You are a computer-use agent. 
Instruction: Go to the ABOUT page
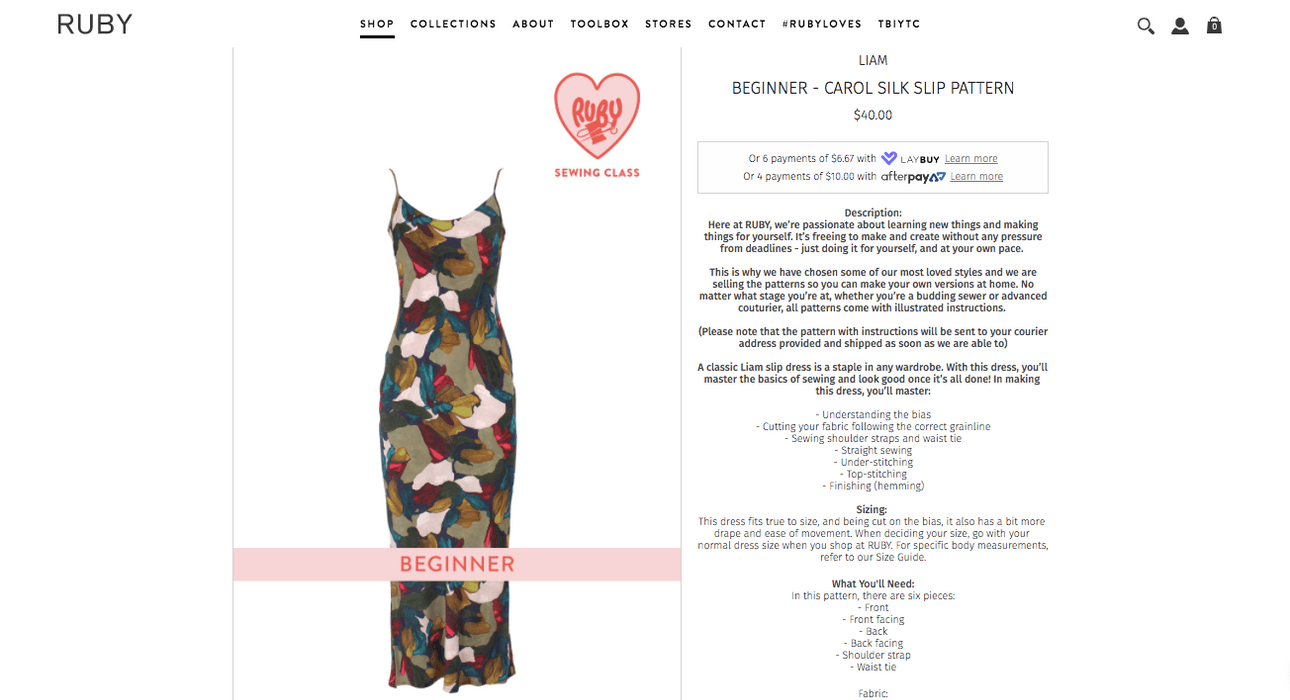(x=533, y=24)
